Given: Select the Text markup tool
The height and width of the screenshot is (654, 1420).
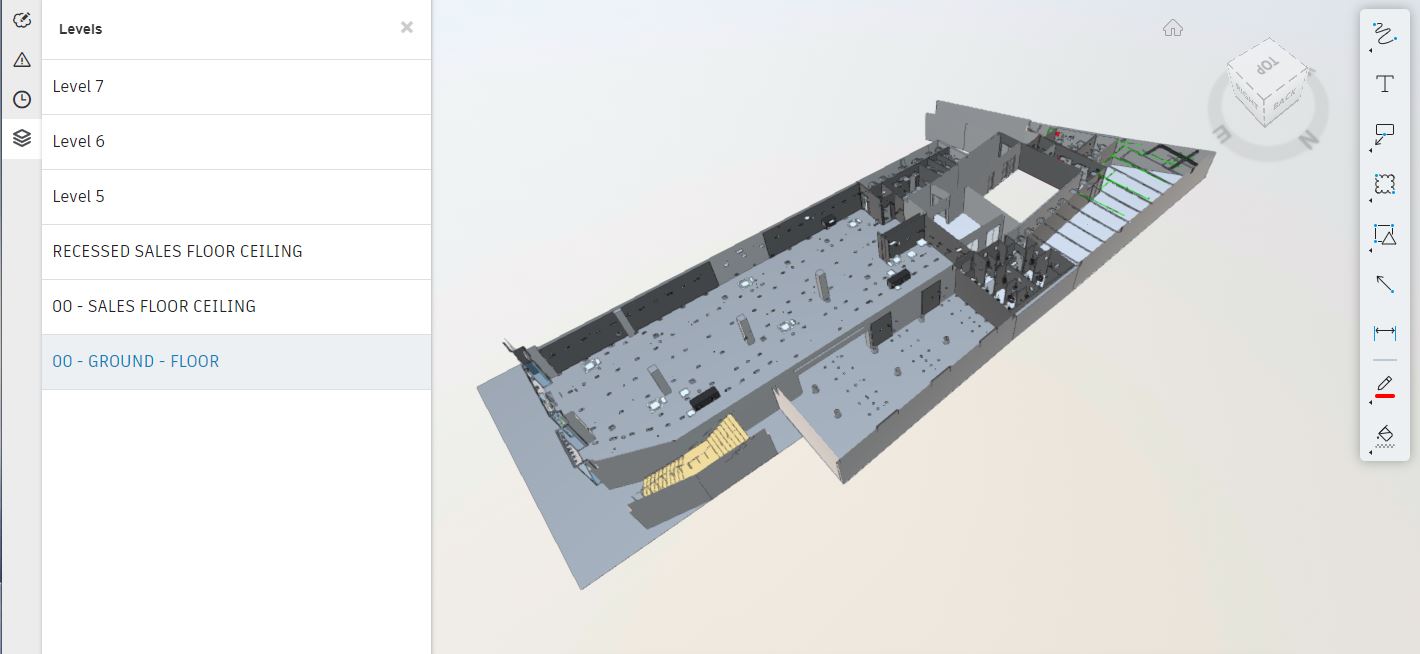Looking at the screenshot, I should [x=1385, y=84].
